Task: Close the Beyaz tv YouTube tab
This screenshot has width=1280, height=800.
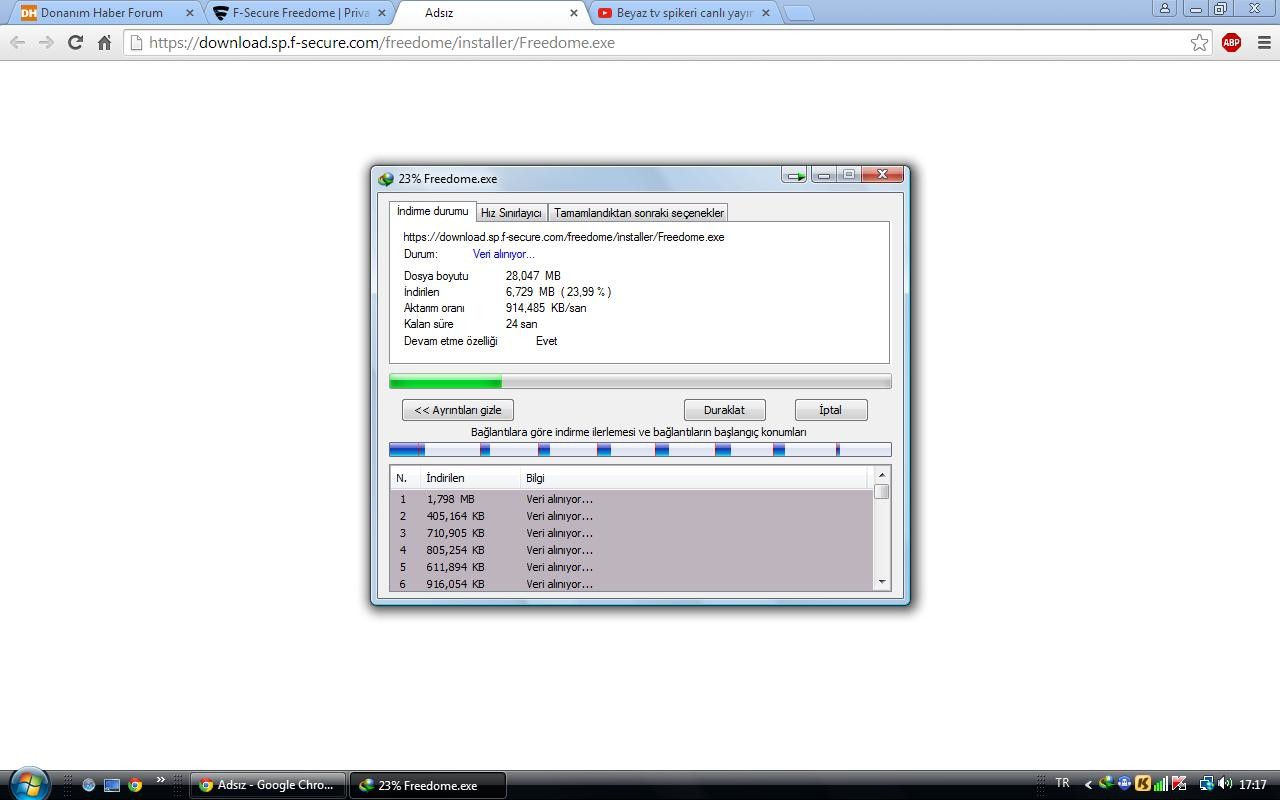Action: [766, 13]
